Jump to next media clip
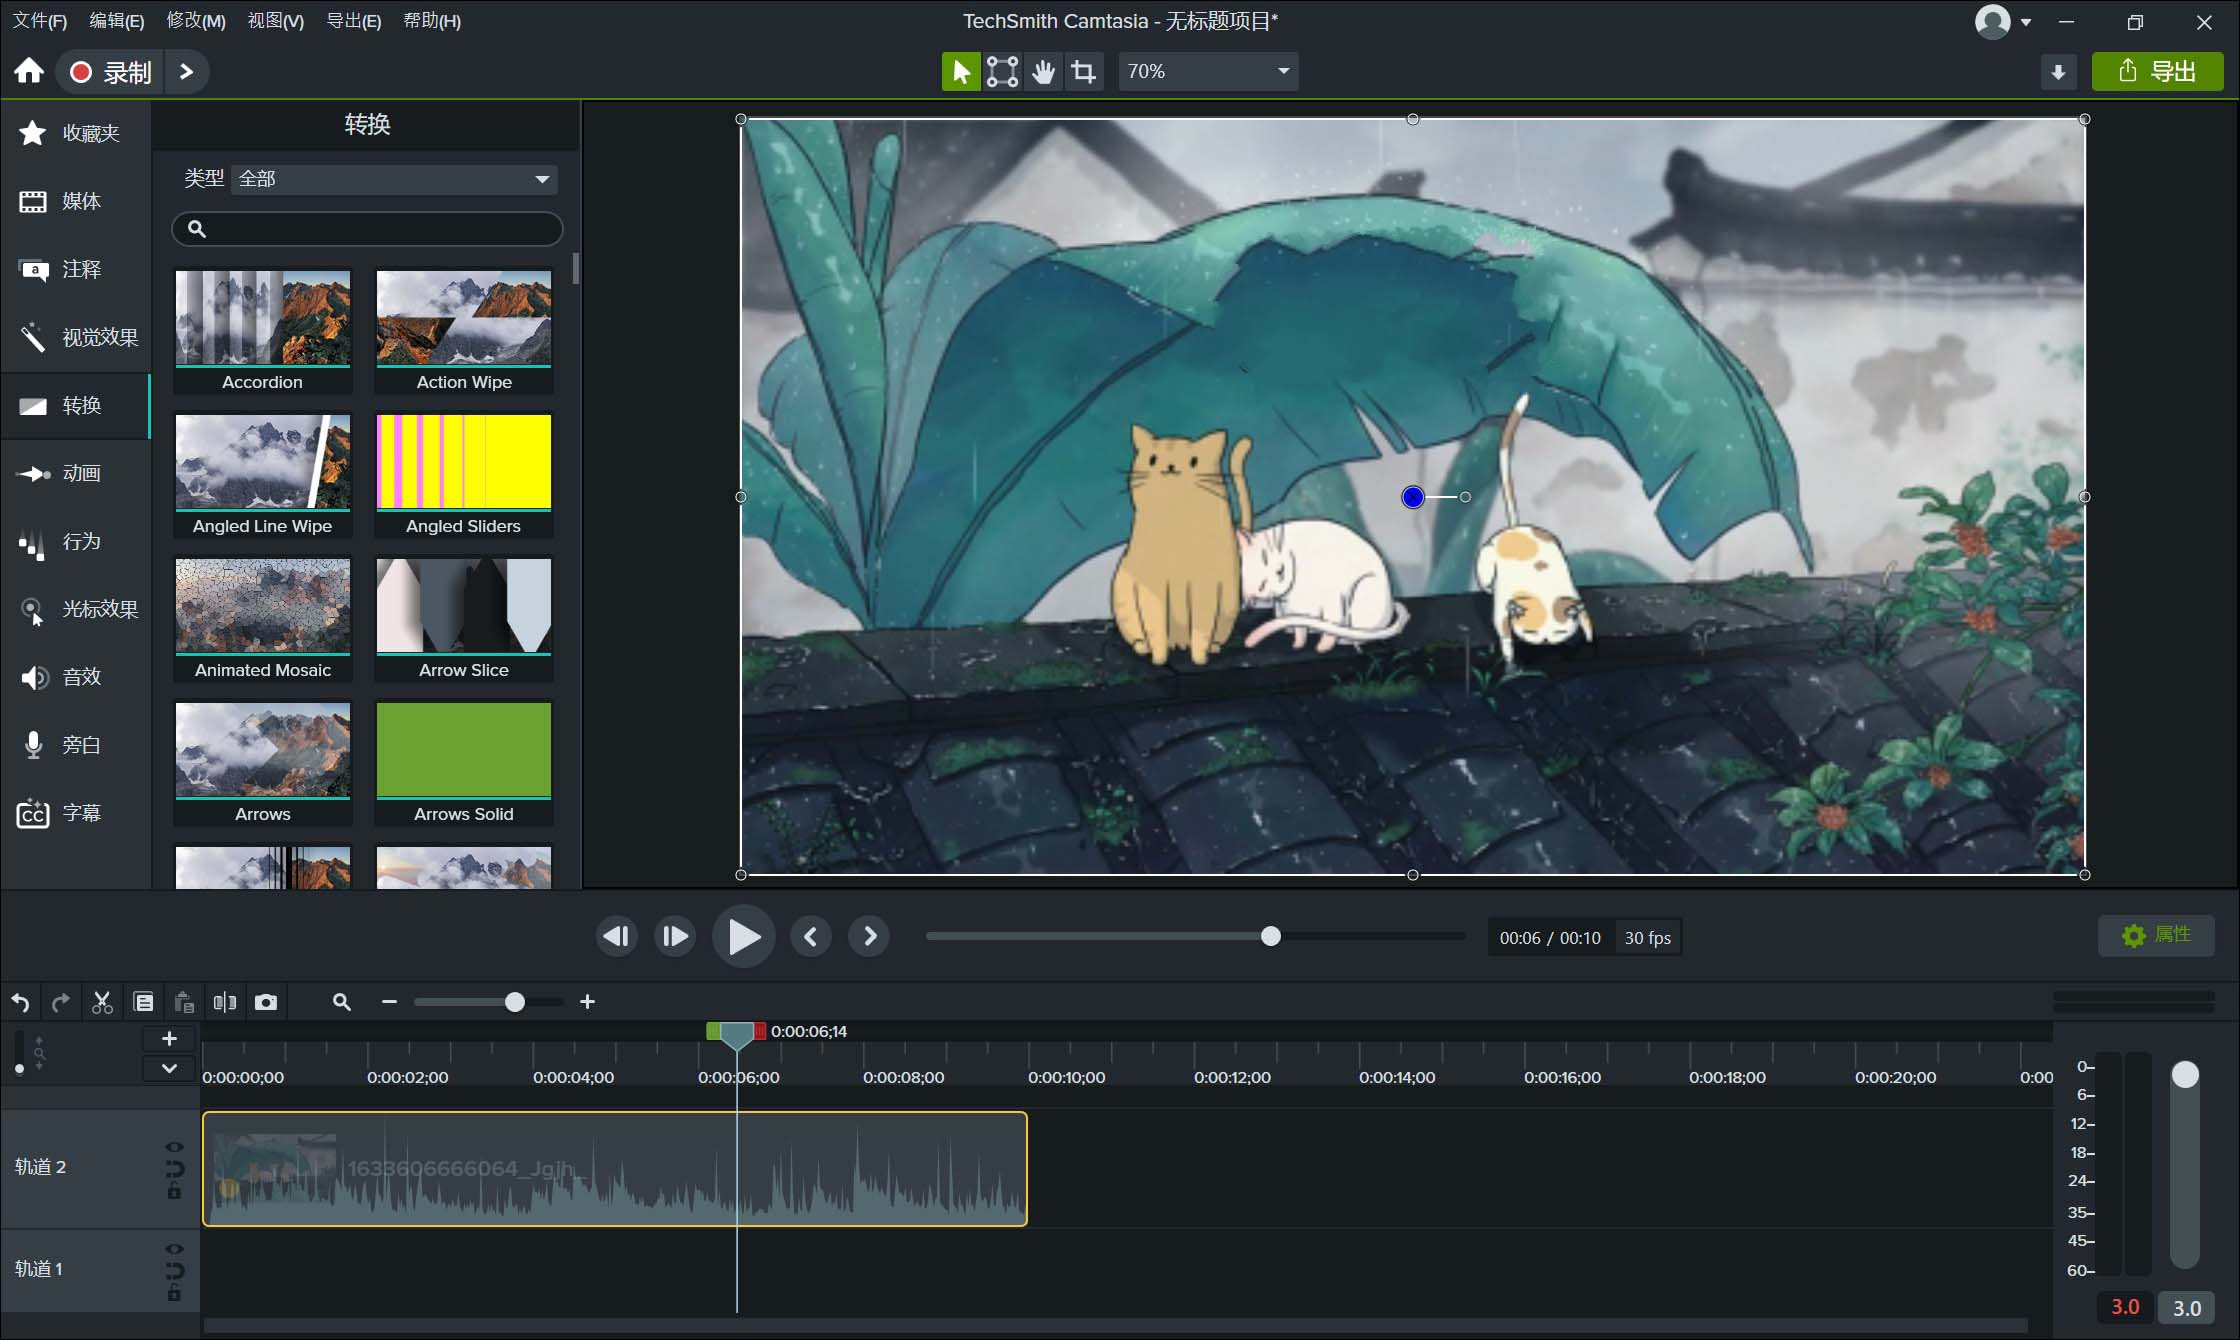Viewport: 2240px width, 1340px height. 869,937
